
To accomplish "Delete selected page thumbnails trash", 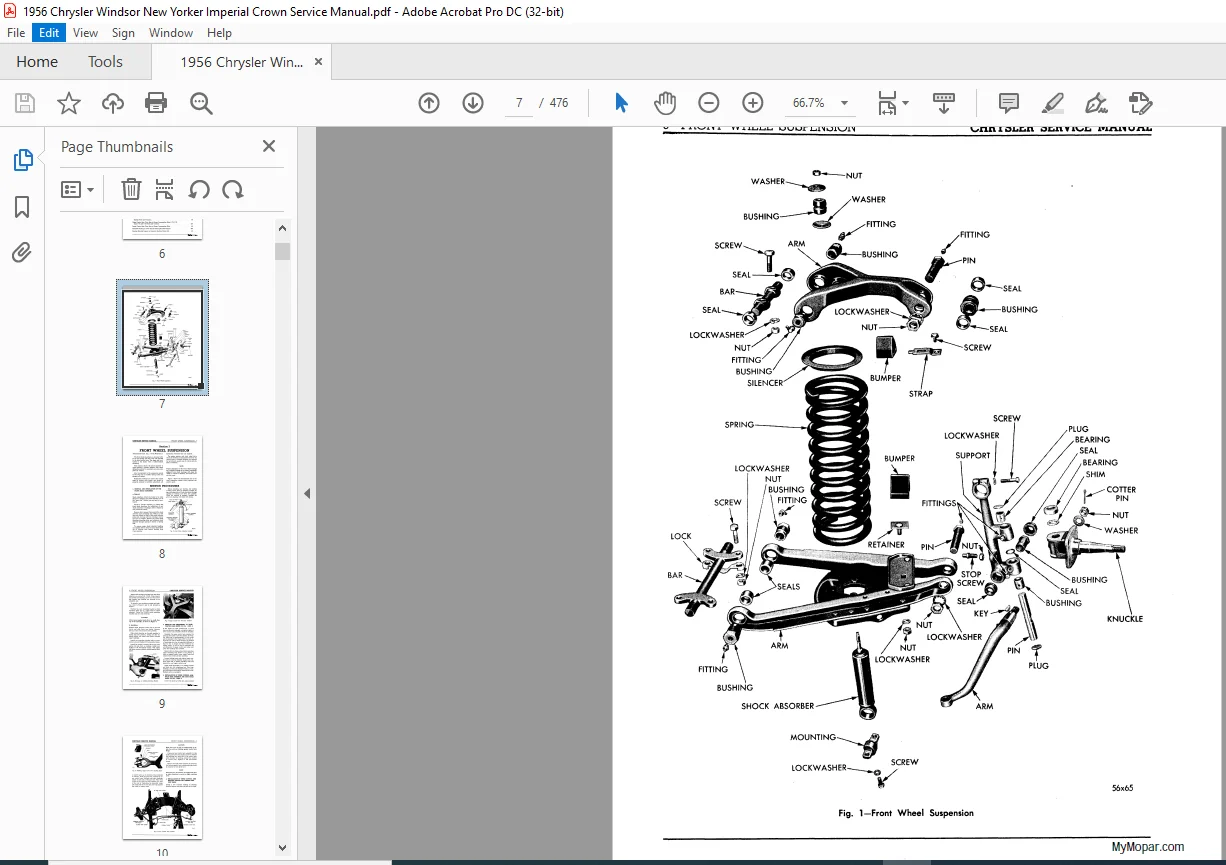I will point(131,189).
